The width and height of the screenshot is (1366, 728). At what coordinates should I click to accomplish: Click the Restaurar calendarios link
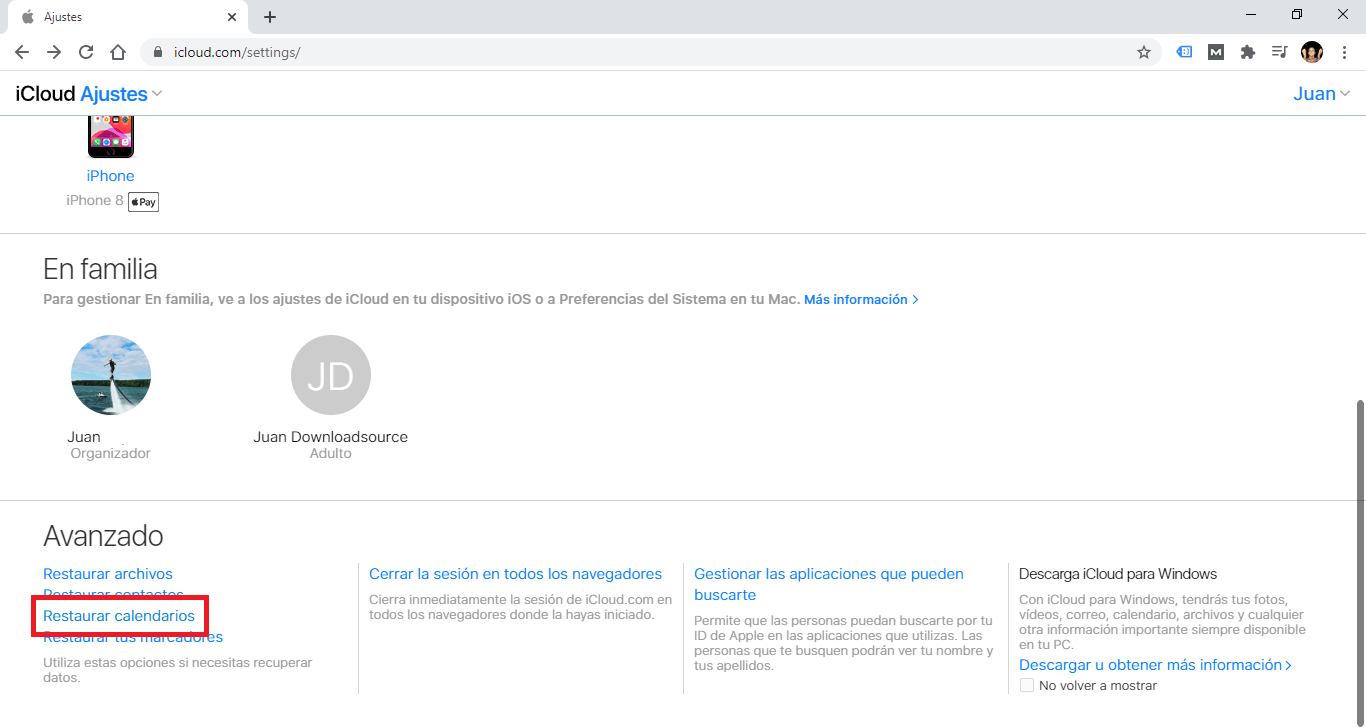pyautogui.click(x=119, y=616)
